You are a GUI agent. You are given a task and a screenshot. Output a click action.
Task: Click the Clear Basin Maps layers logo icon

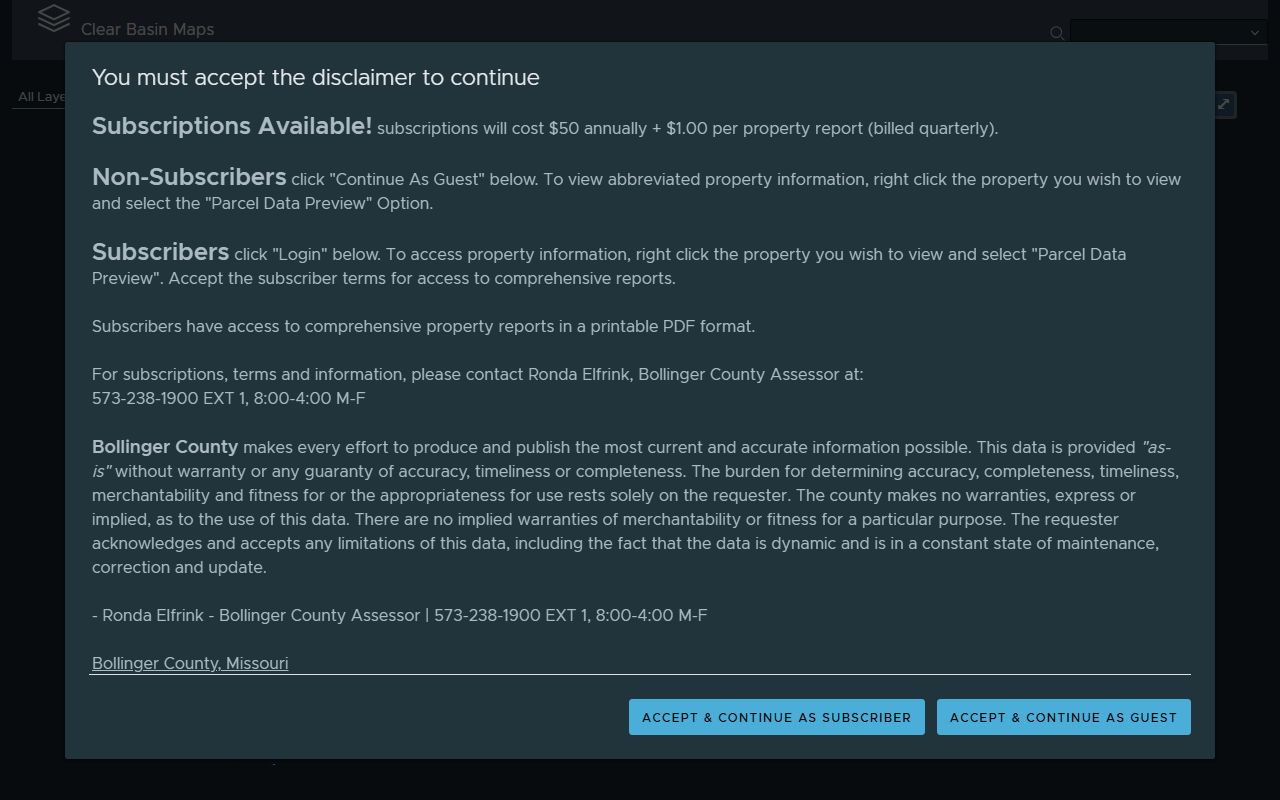[x=53, y=18]
